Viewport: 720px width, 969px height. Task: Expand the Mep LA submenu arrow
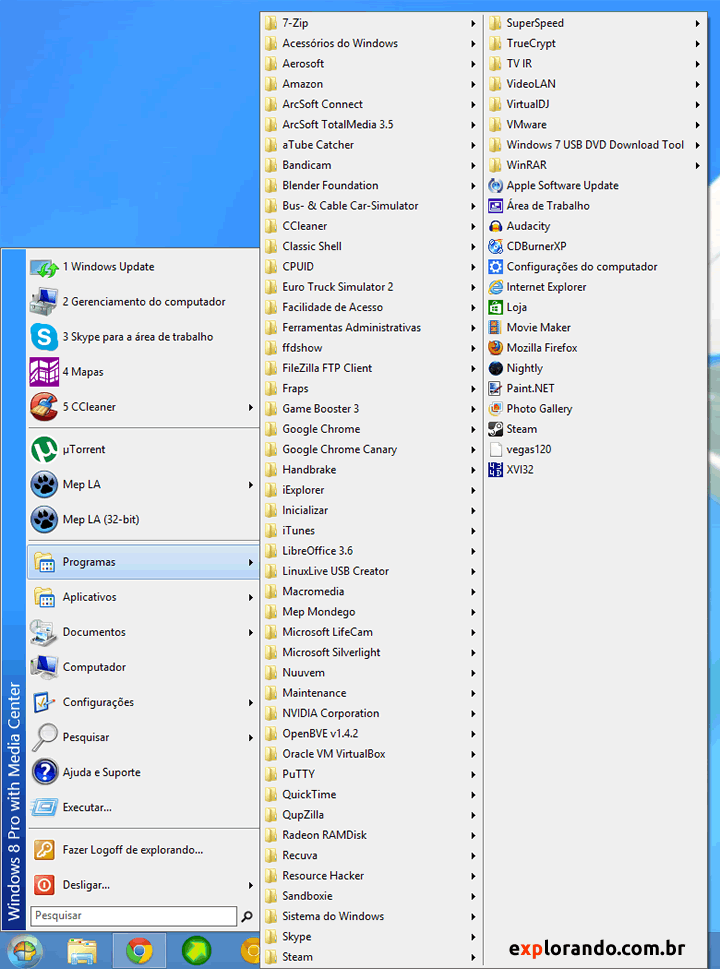pyautogui.click(x=250, y=484)
